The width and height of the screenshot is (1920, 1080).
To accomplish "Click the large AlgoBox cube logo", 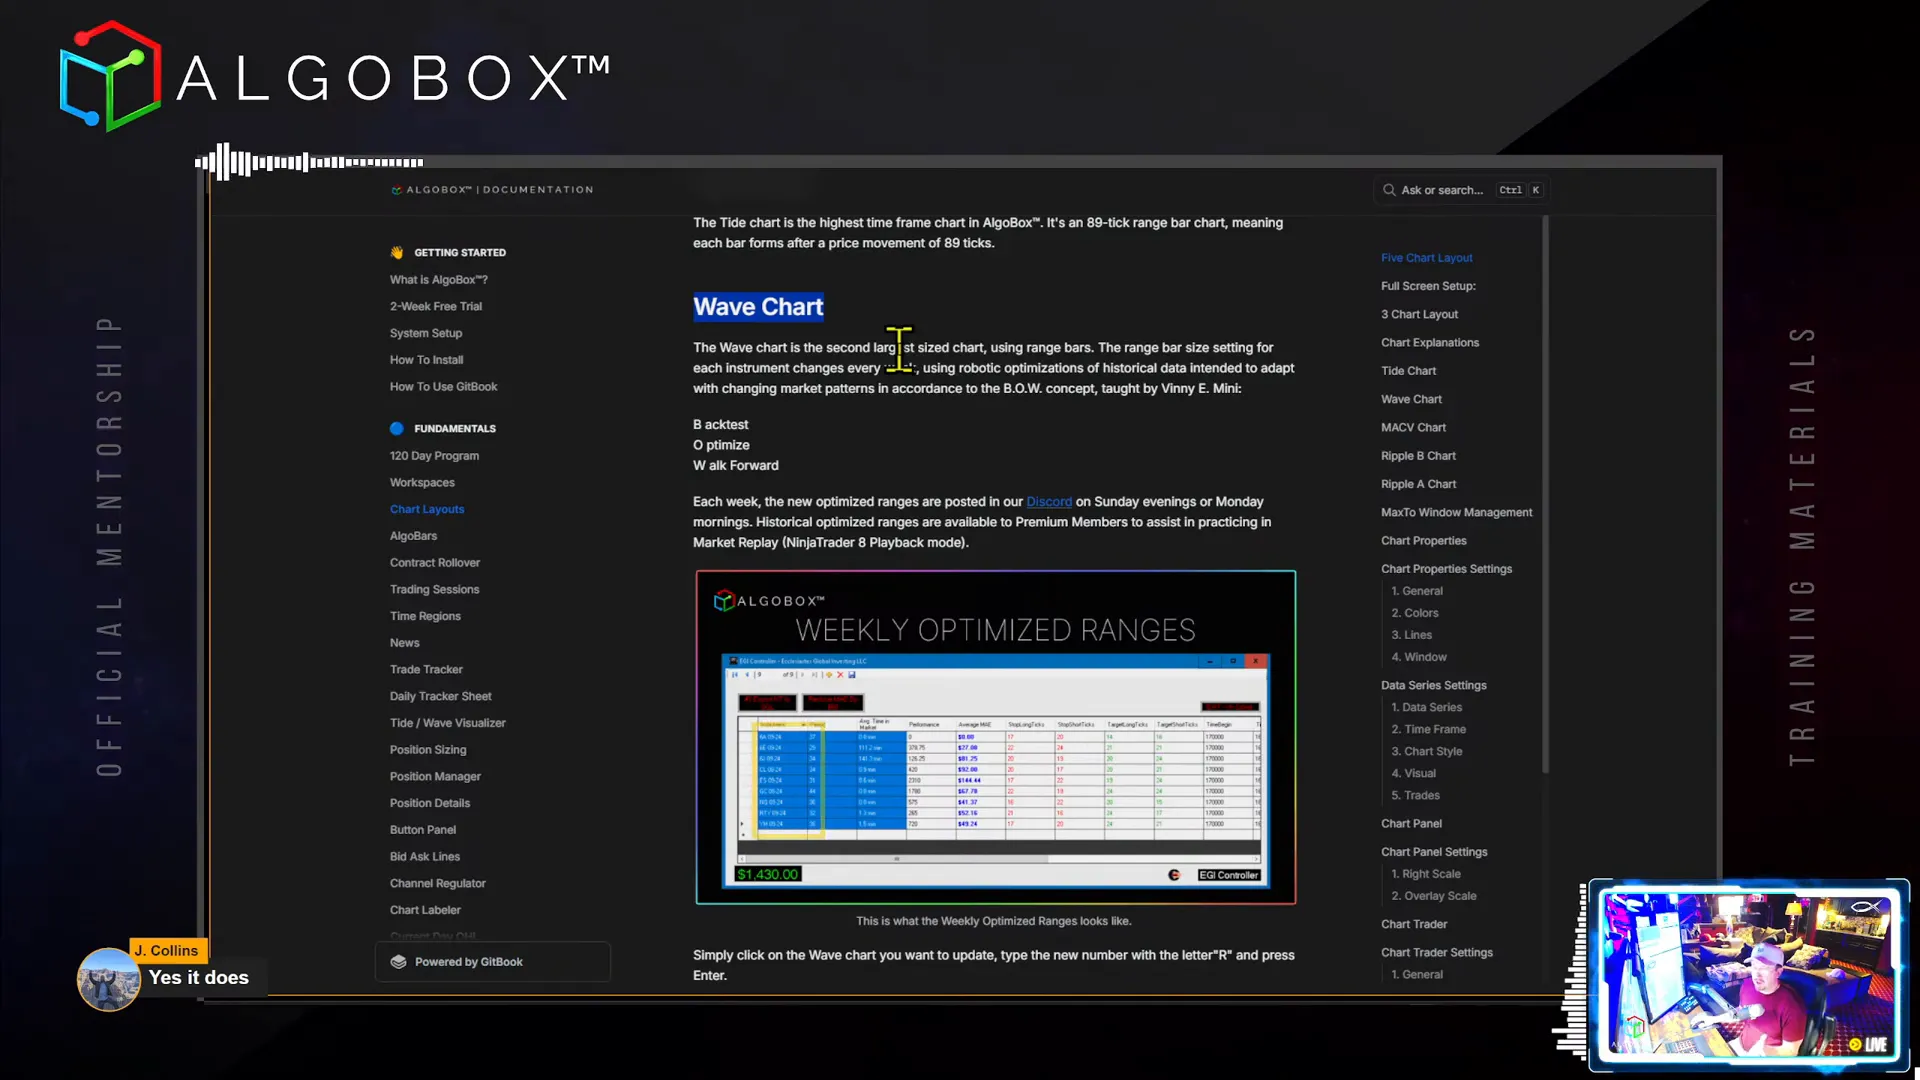I will (x=110, y=77).
